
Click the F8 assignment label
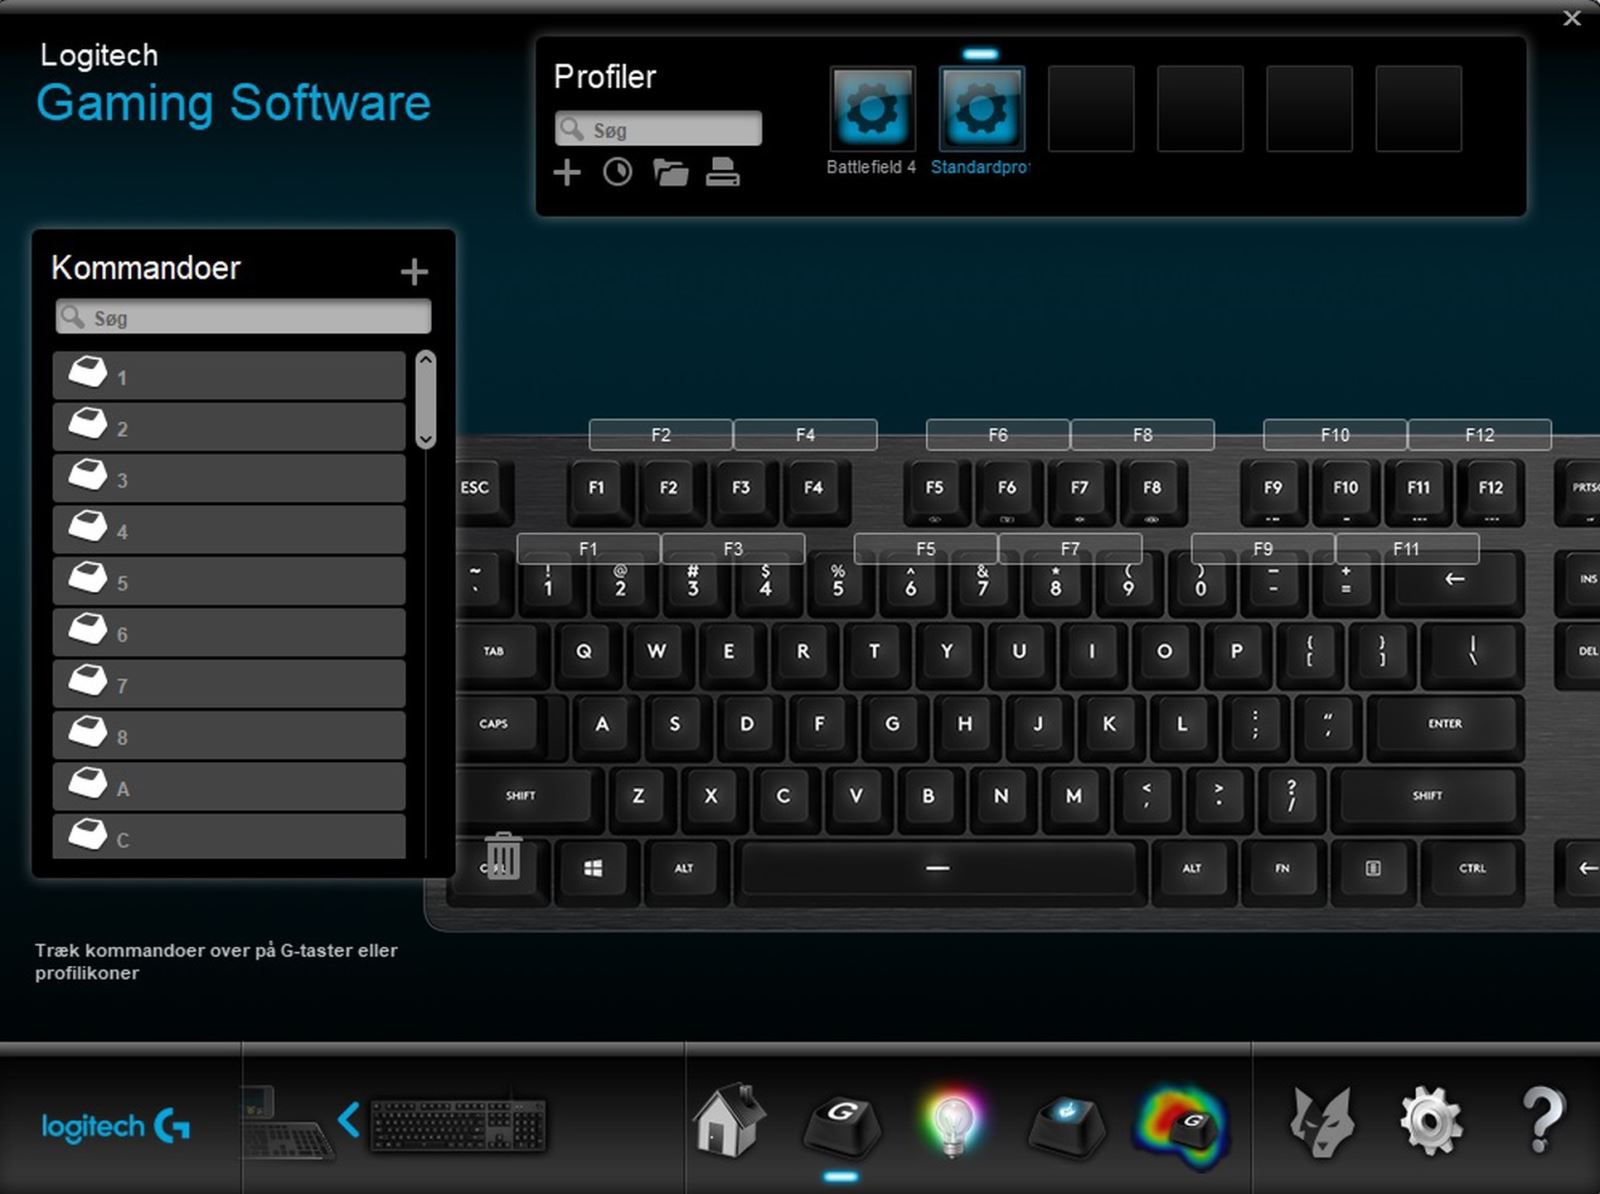(x=1142, y=435)
